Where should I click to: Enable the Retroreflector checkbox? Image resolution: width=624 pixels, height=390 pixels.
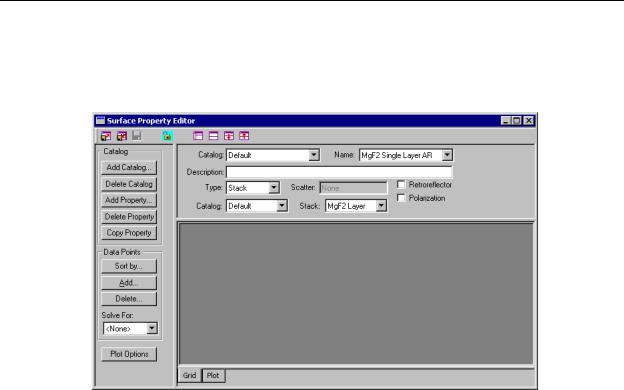click(401, 184)
